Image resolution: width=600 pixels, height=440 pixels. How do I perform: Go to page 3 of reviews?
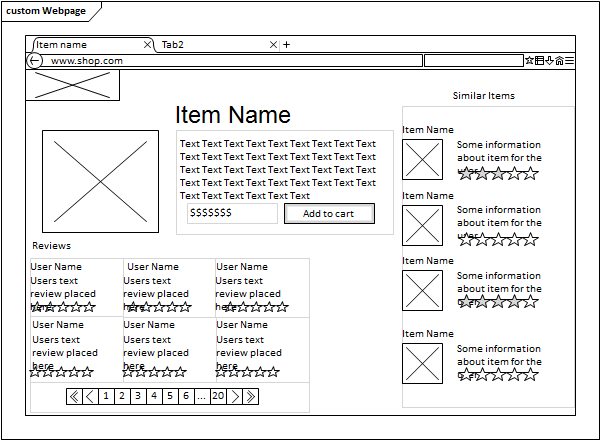[138, 397]
